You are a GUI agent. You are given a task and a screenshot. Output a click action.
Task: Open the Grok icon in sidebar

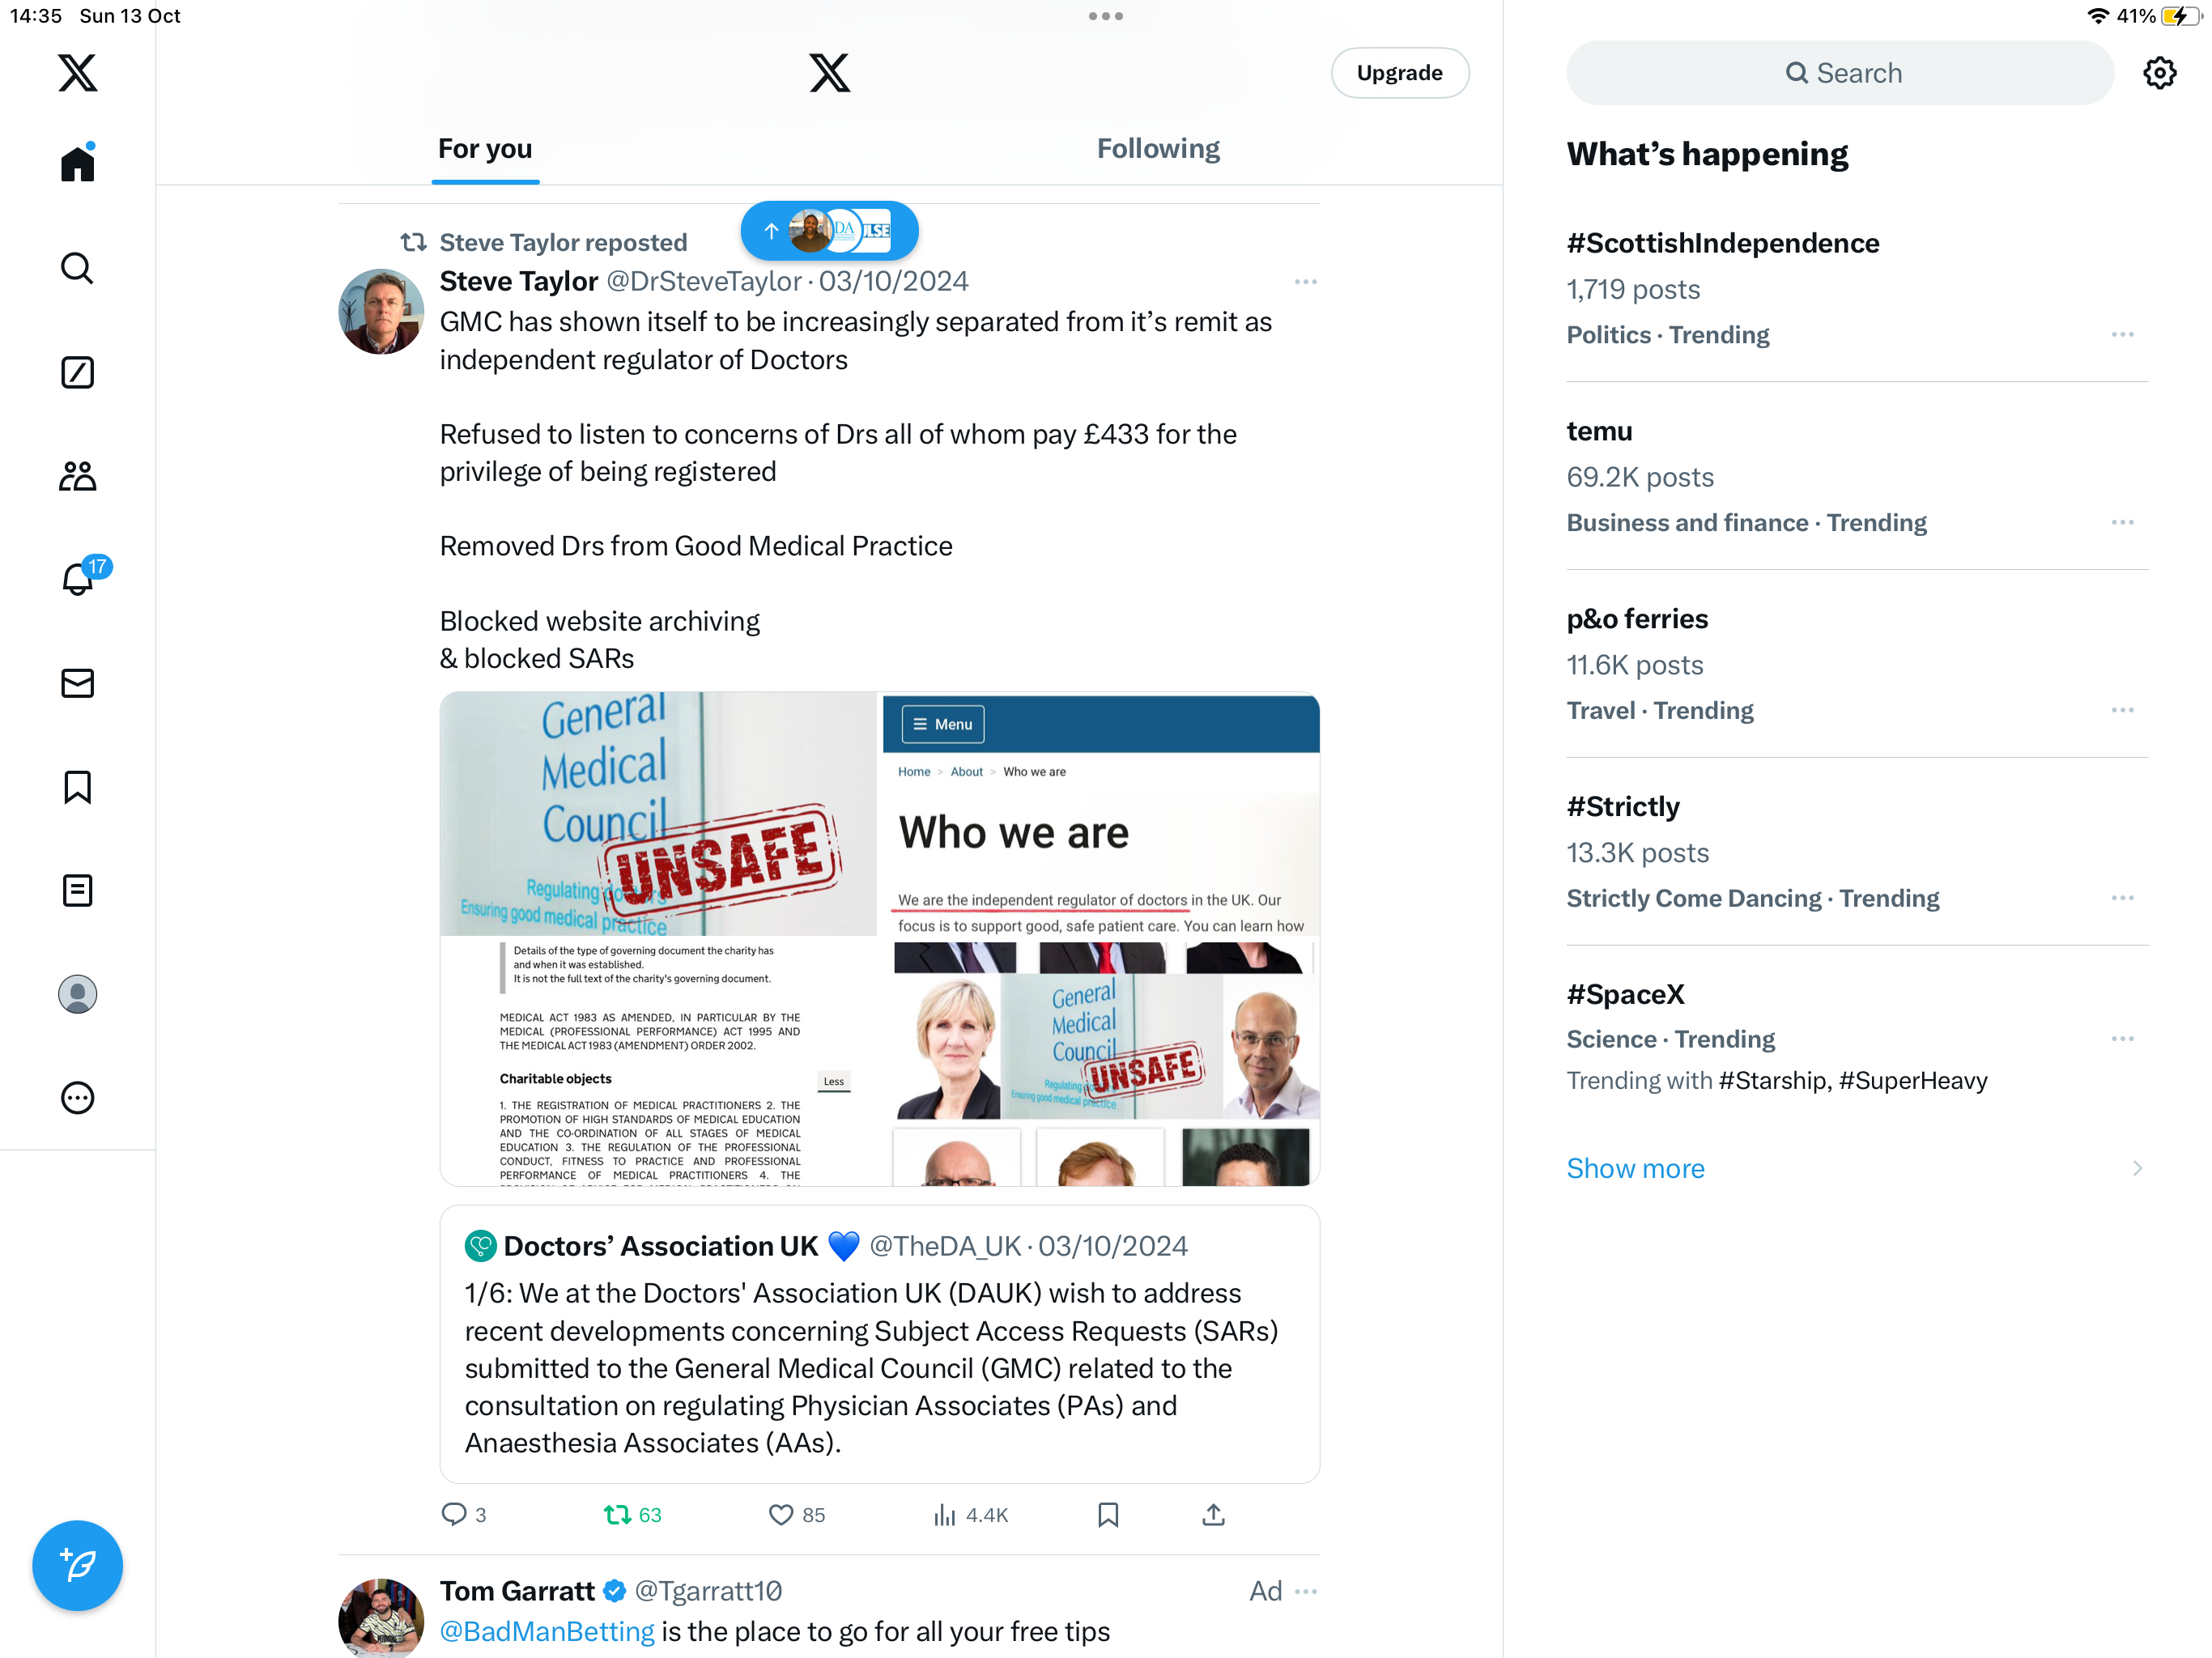point(77,372)
